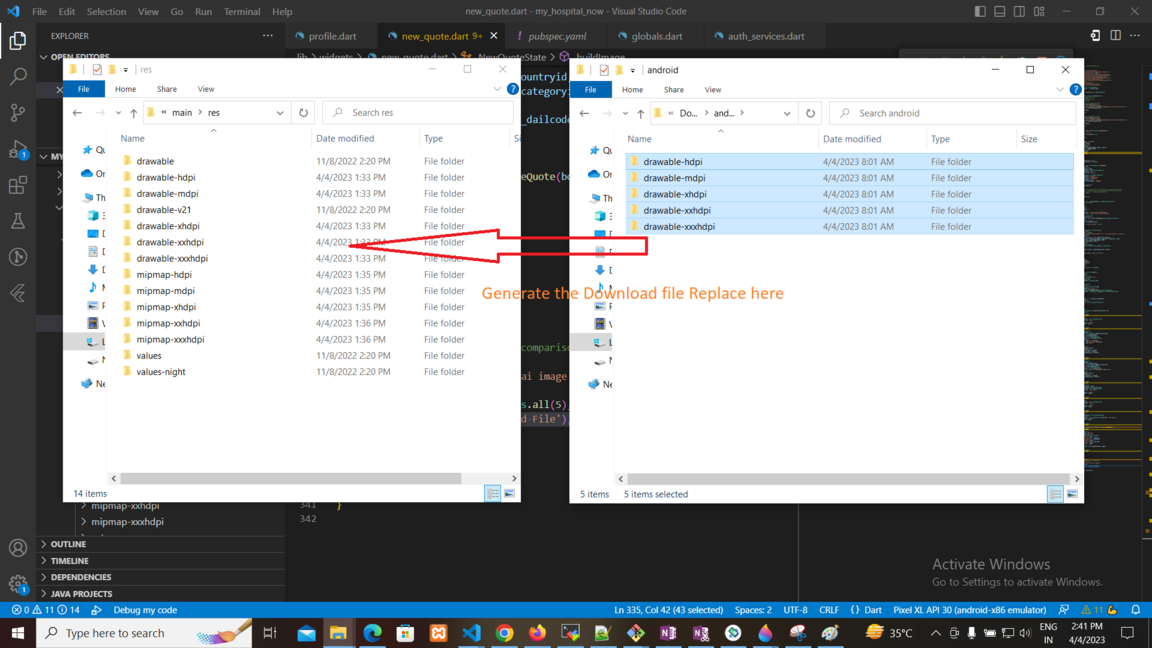
Task: Click Debug my code in status bar
Action: coord(144,610)
